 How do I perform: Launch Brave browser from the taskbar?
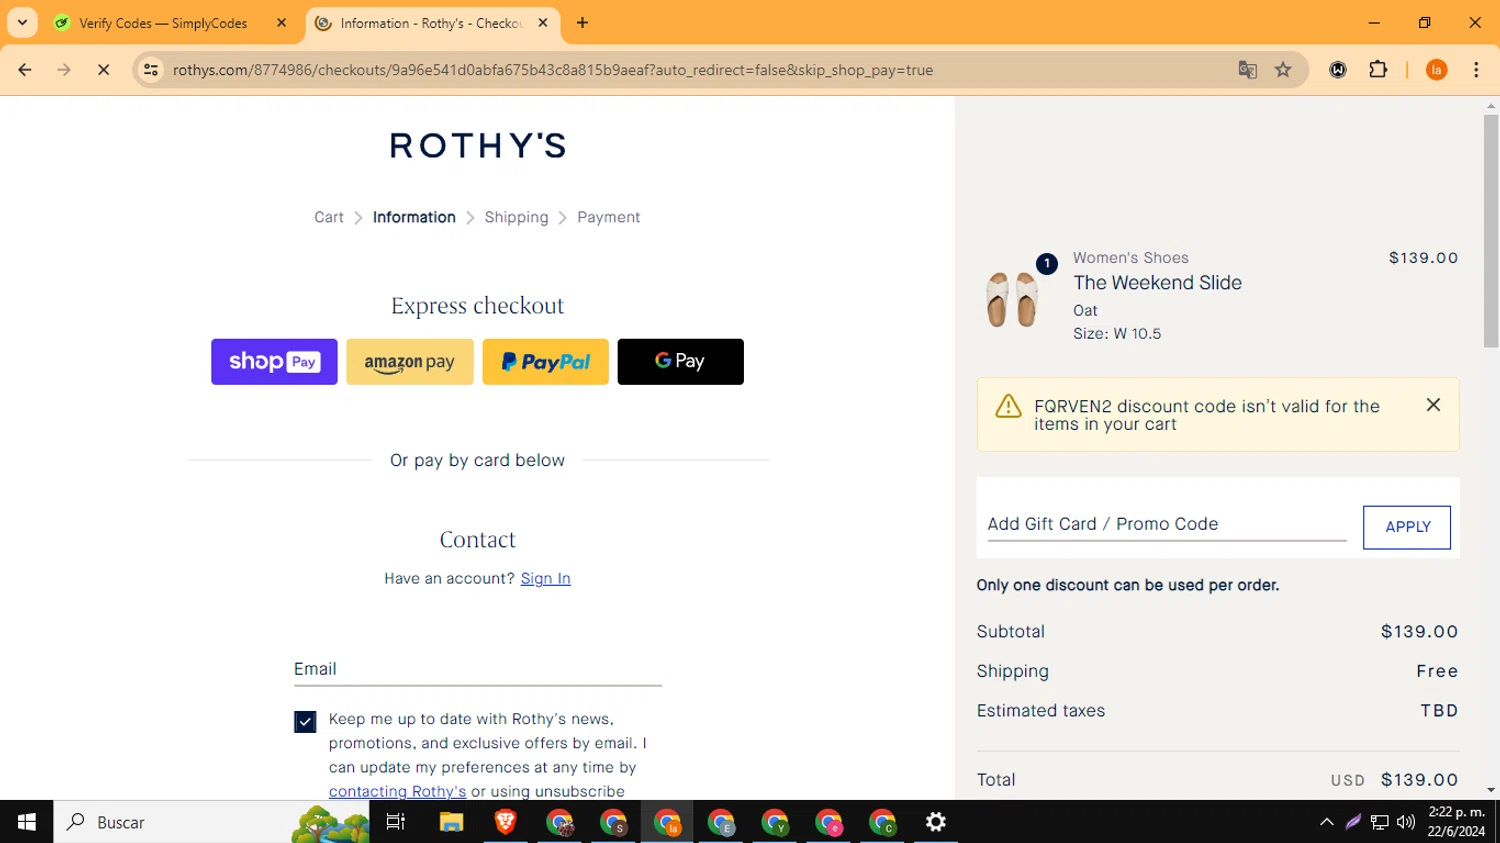(505, 822)
